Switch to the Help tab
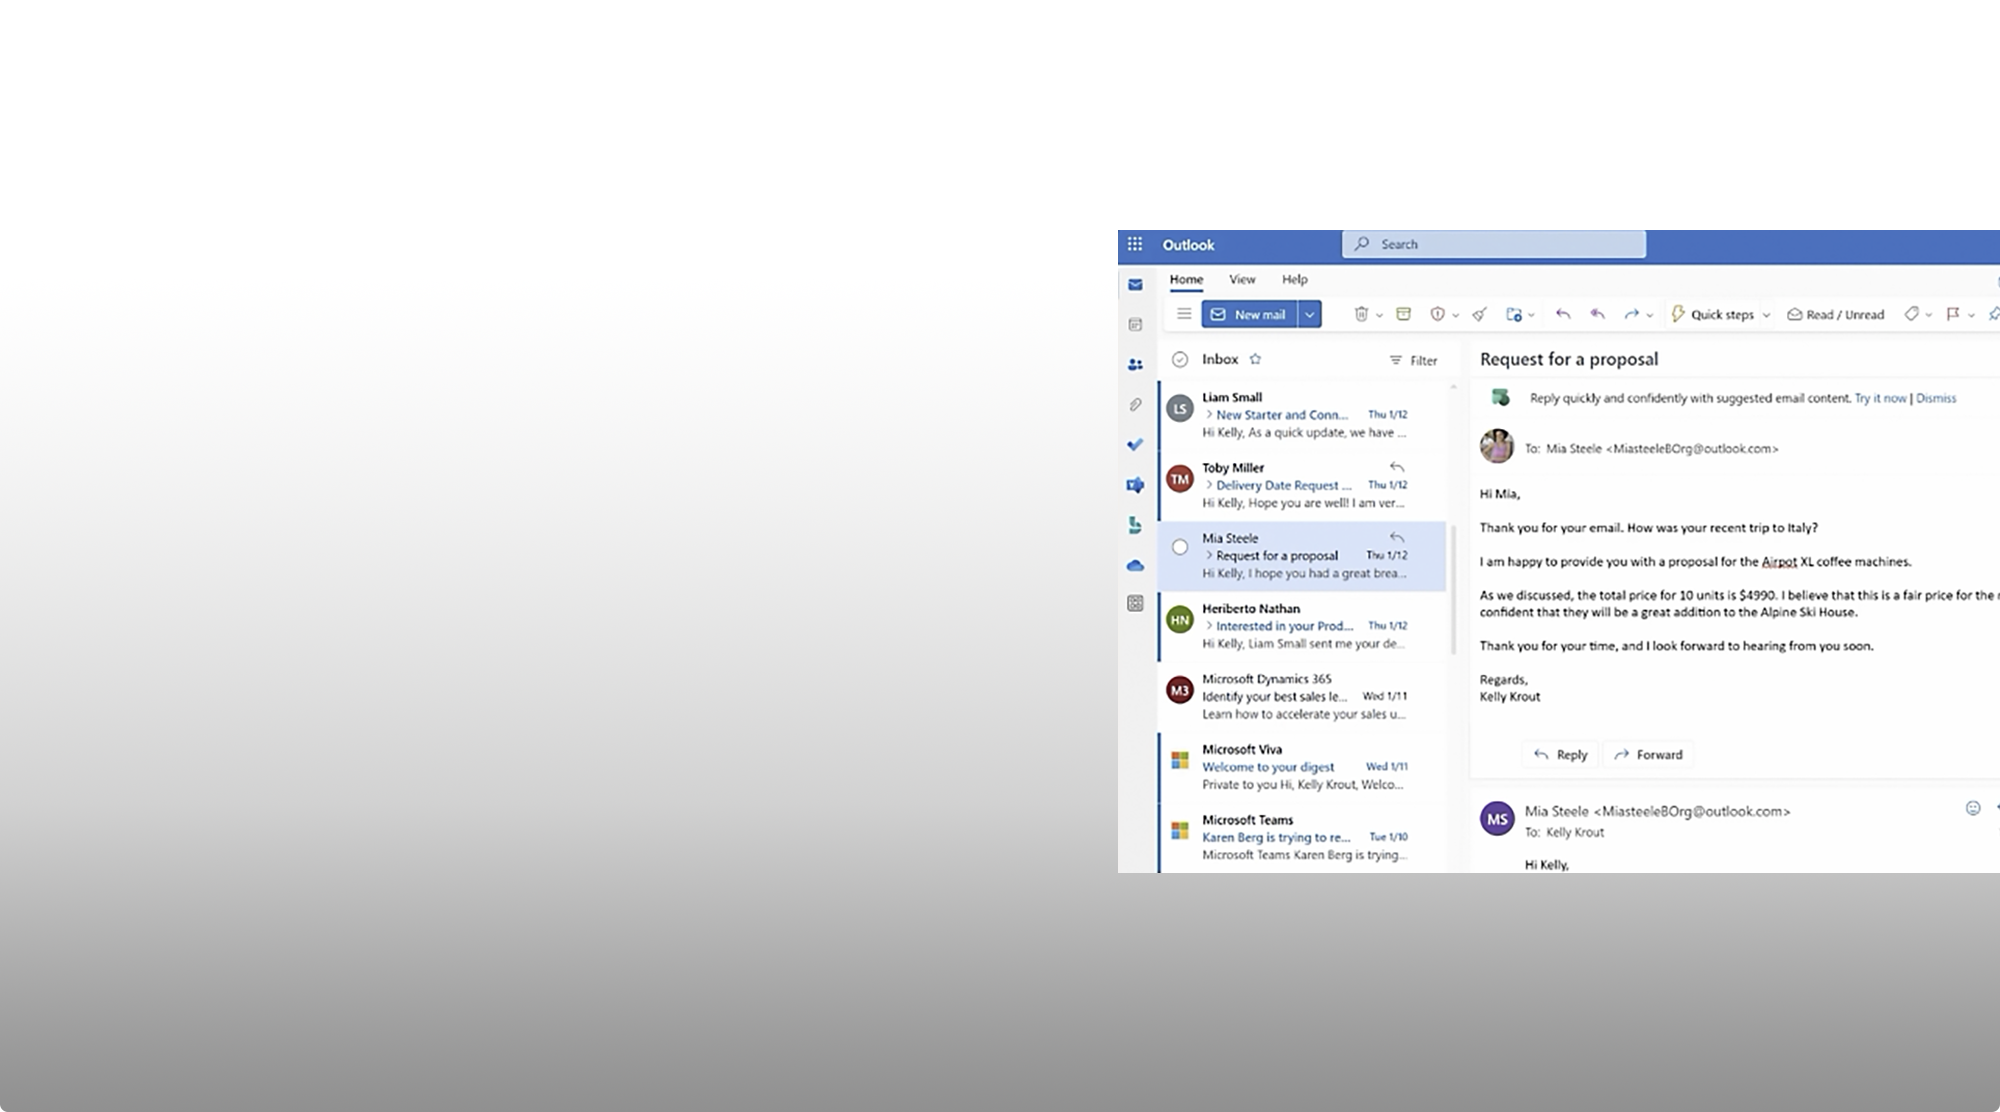This screenshot has height=1112, width=2000. [x=1295, y=280]
